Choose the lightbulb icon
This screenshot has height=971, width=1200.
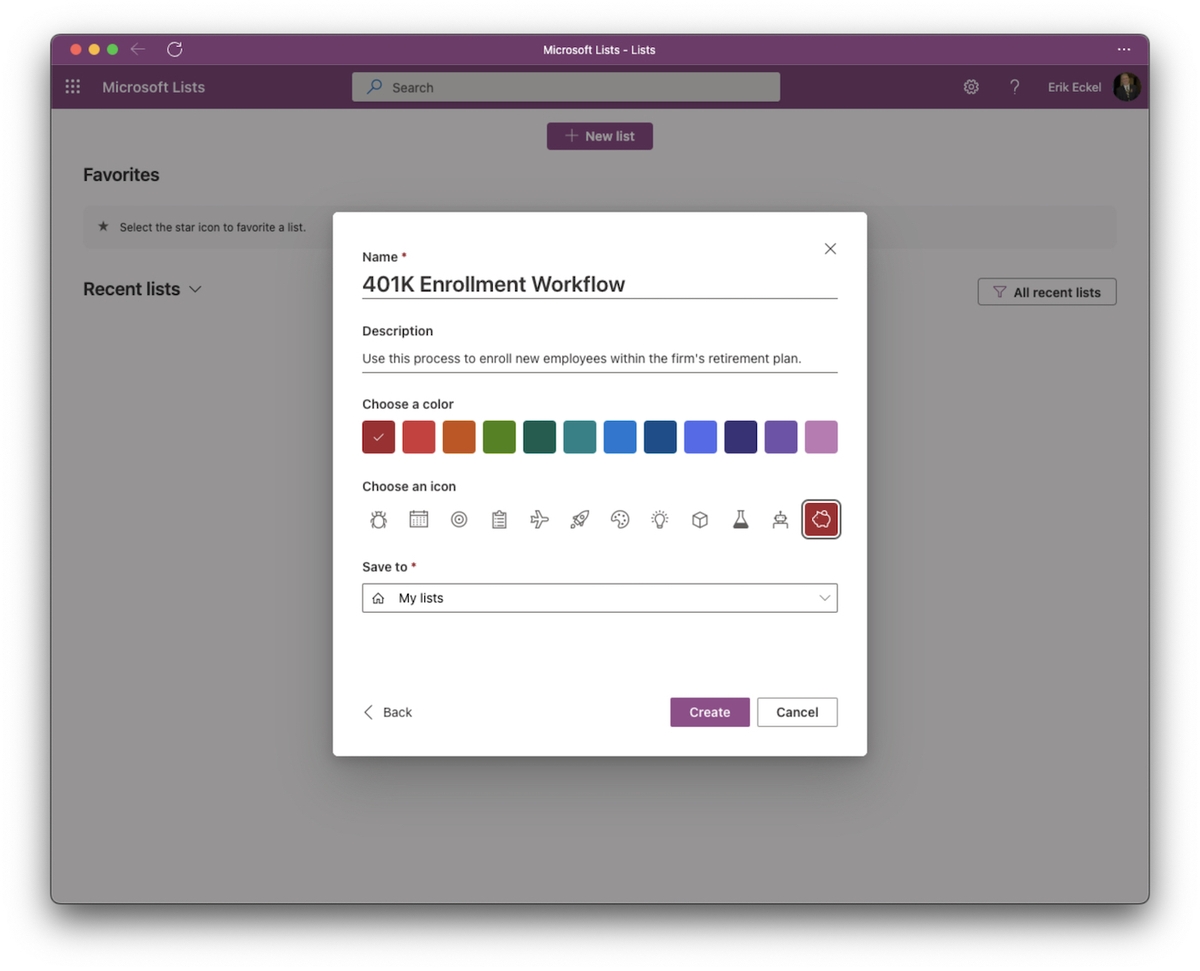(x=659, y=519)
